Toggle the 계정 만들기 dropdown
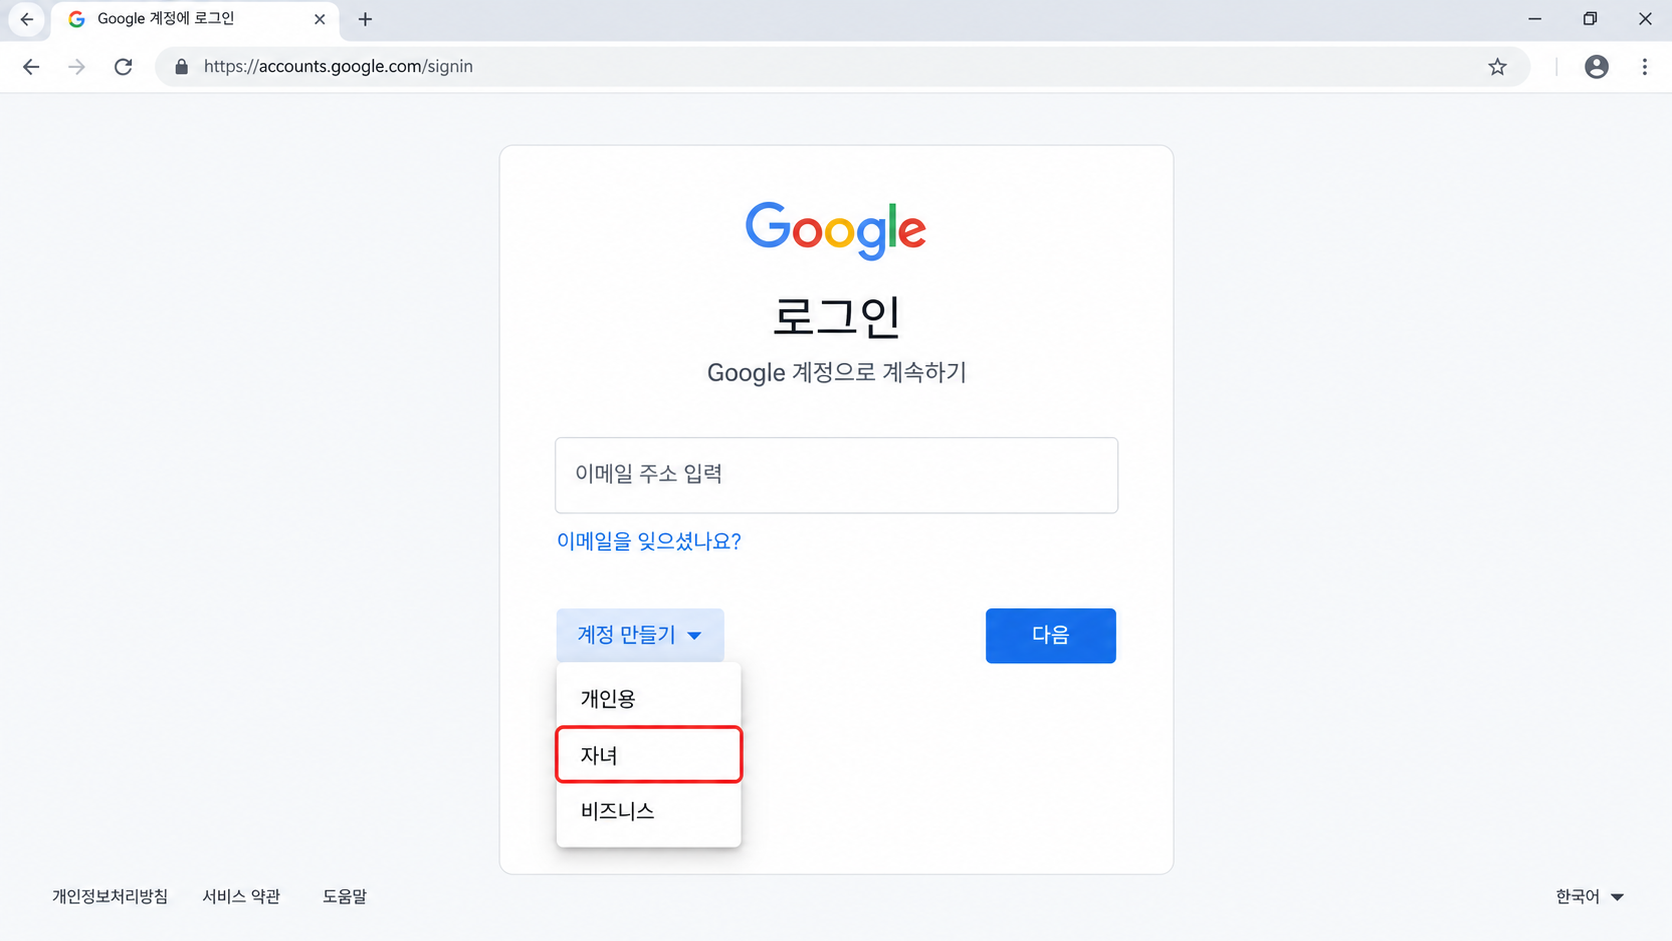 click(640, 635)
